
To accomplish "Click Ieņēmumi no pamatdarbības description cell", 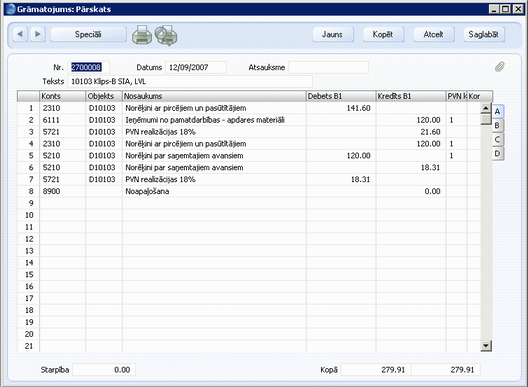I will pos(214,120).
